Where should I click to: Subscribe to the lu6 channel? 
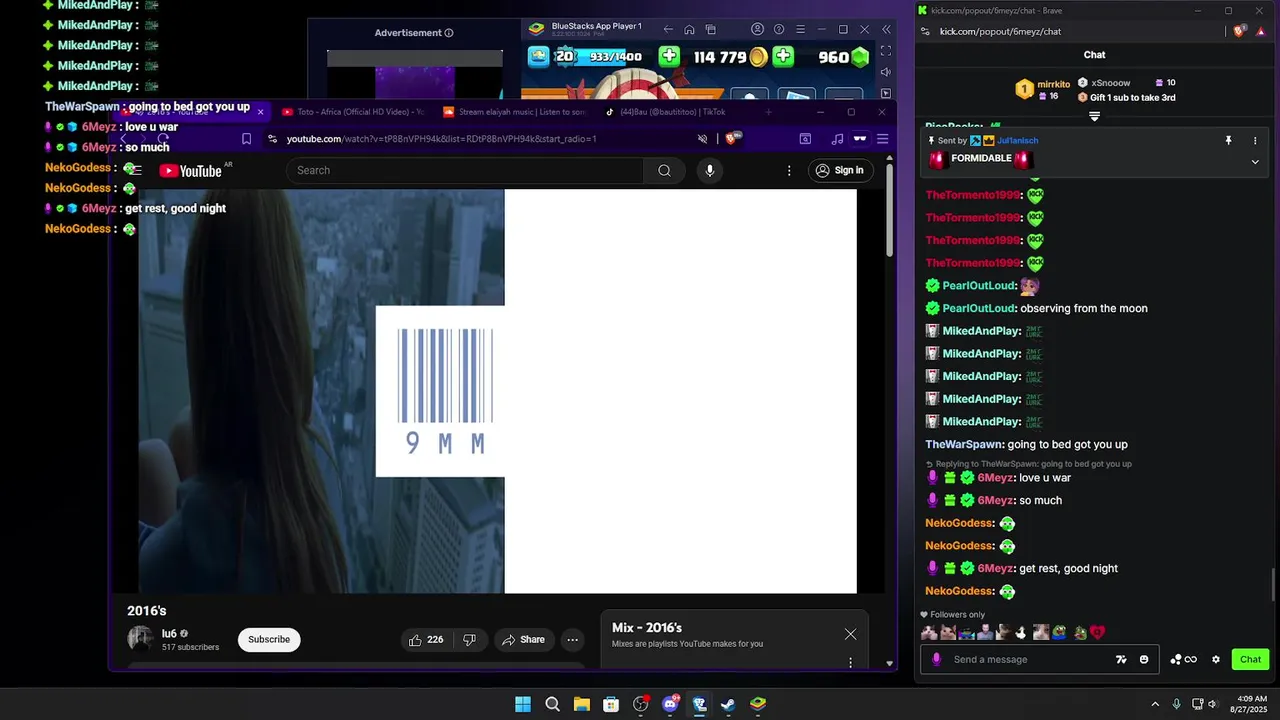269,640
